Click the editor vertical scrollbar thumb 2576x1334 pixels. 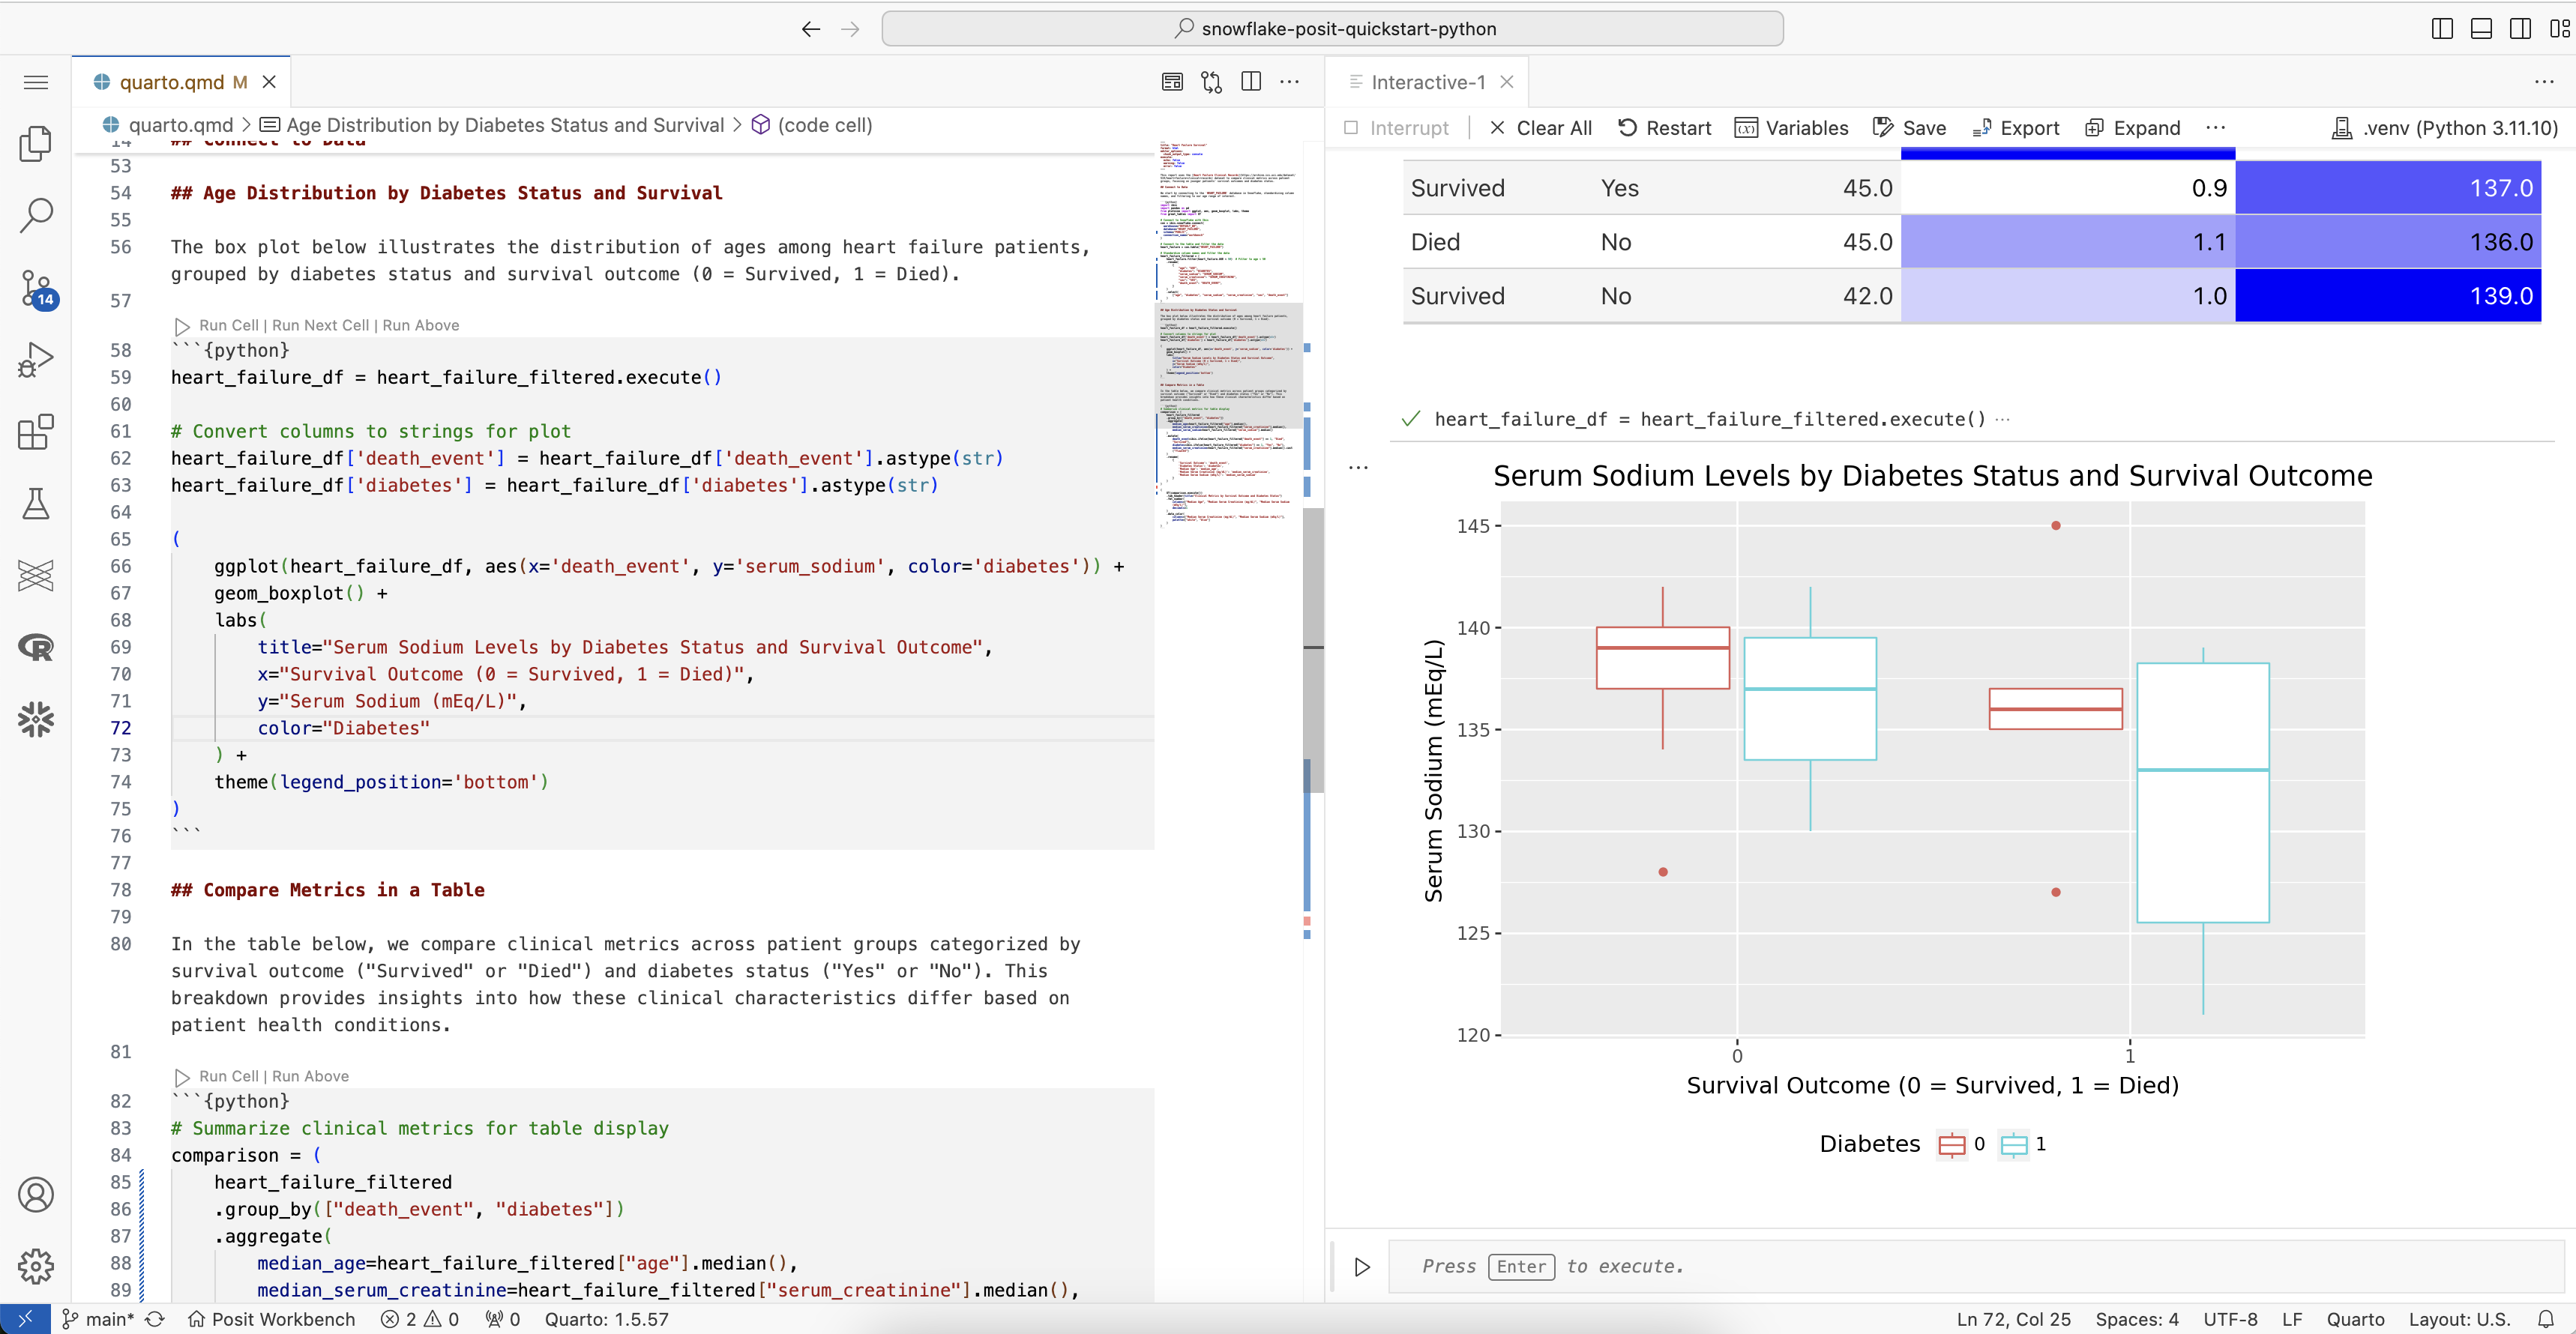pos(1313,650)
